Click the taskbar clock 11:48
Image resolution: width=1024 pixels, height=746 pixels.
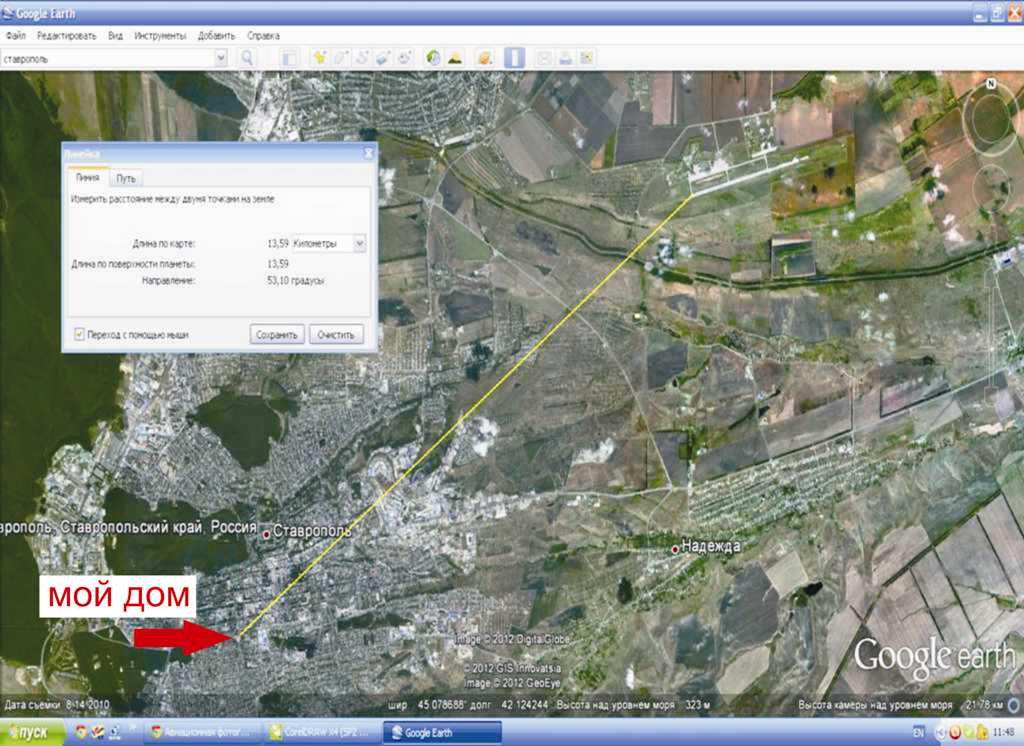pos(1004,732)
